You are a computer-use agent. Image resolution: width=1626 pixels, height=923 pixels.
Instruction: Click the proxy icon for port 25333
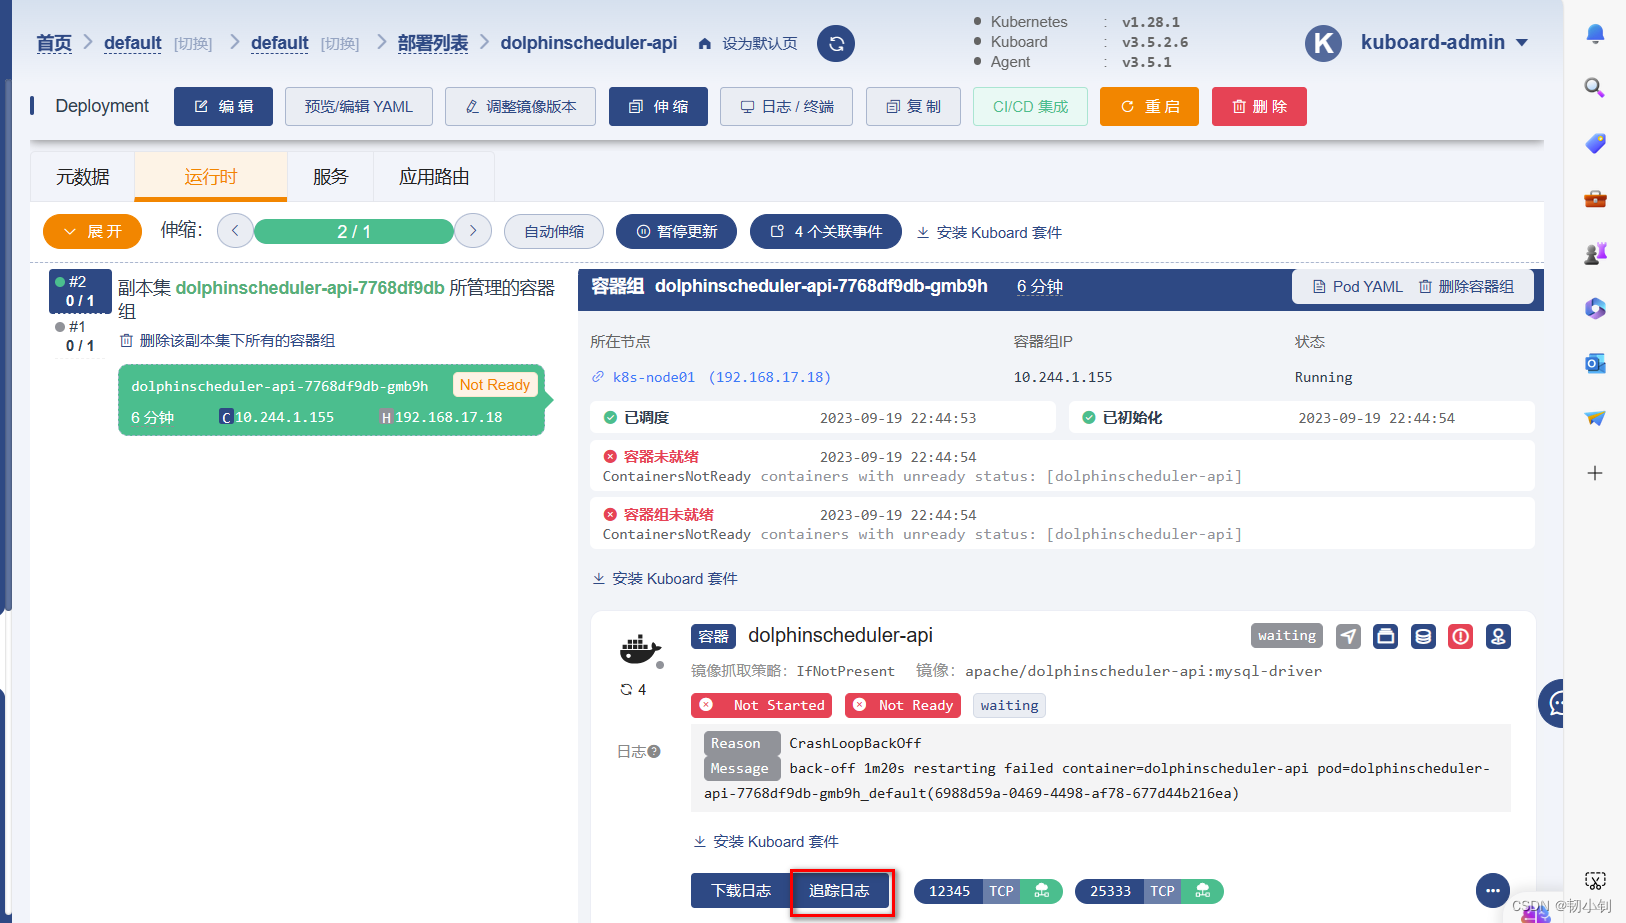click(1202, 891)
